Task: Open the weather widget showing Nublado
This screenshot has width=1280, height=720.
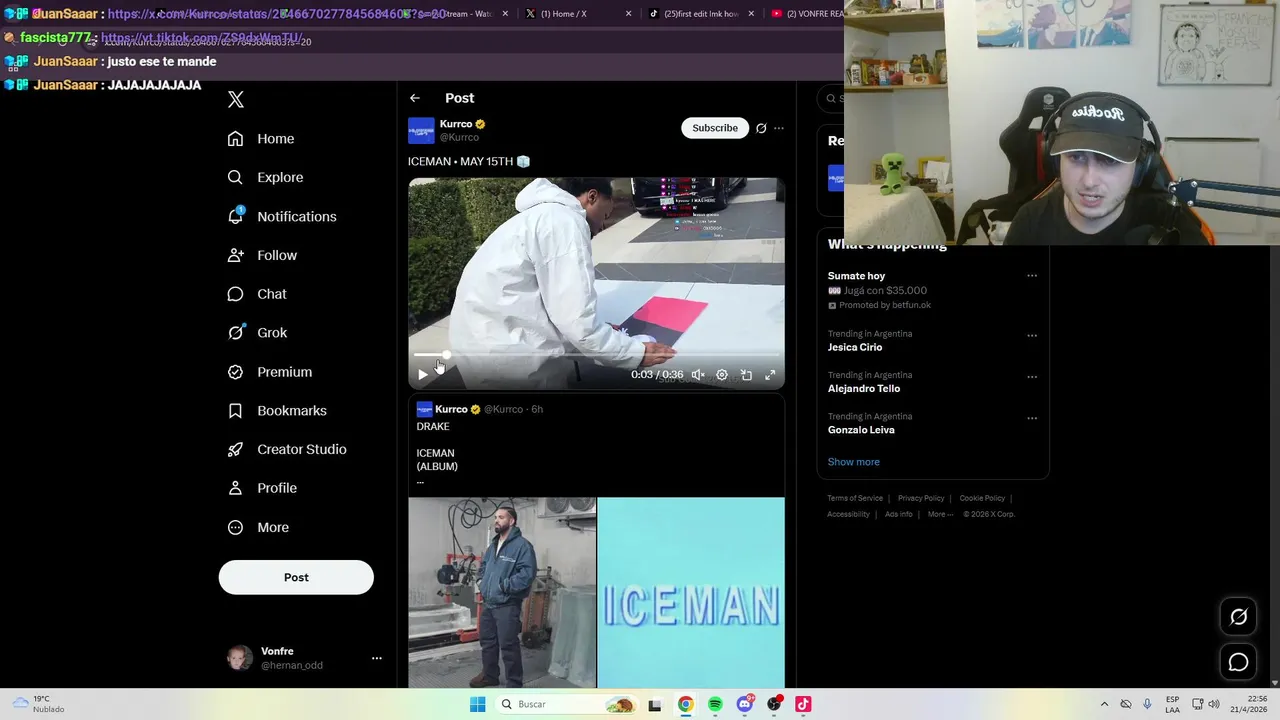Action: point(38,704)
